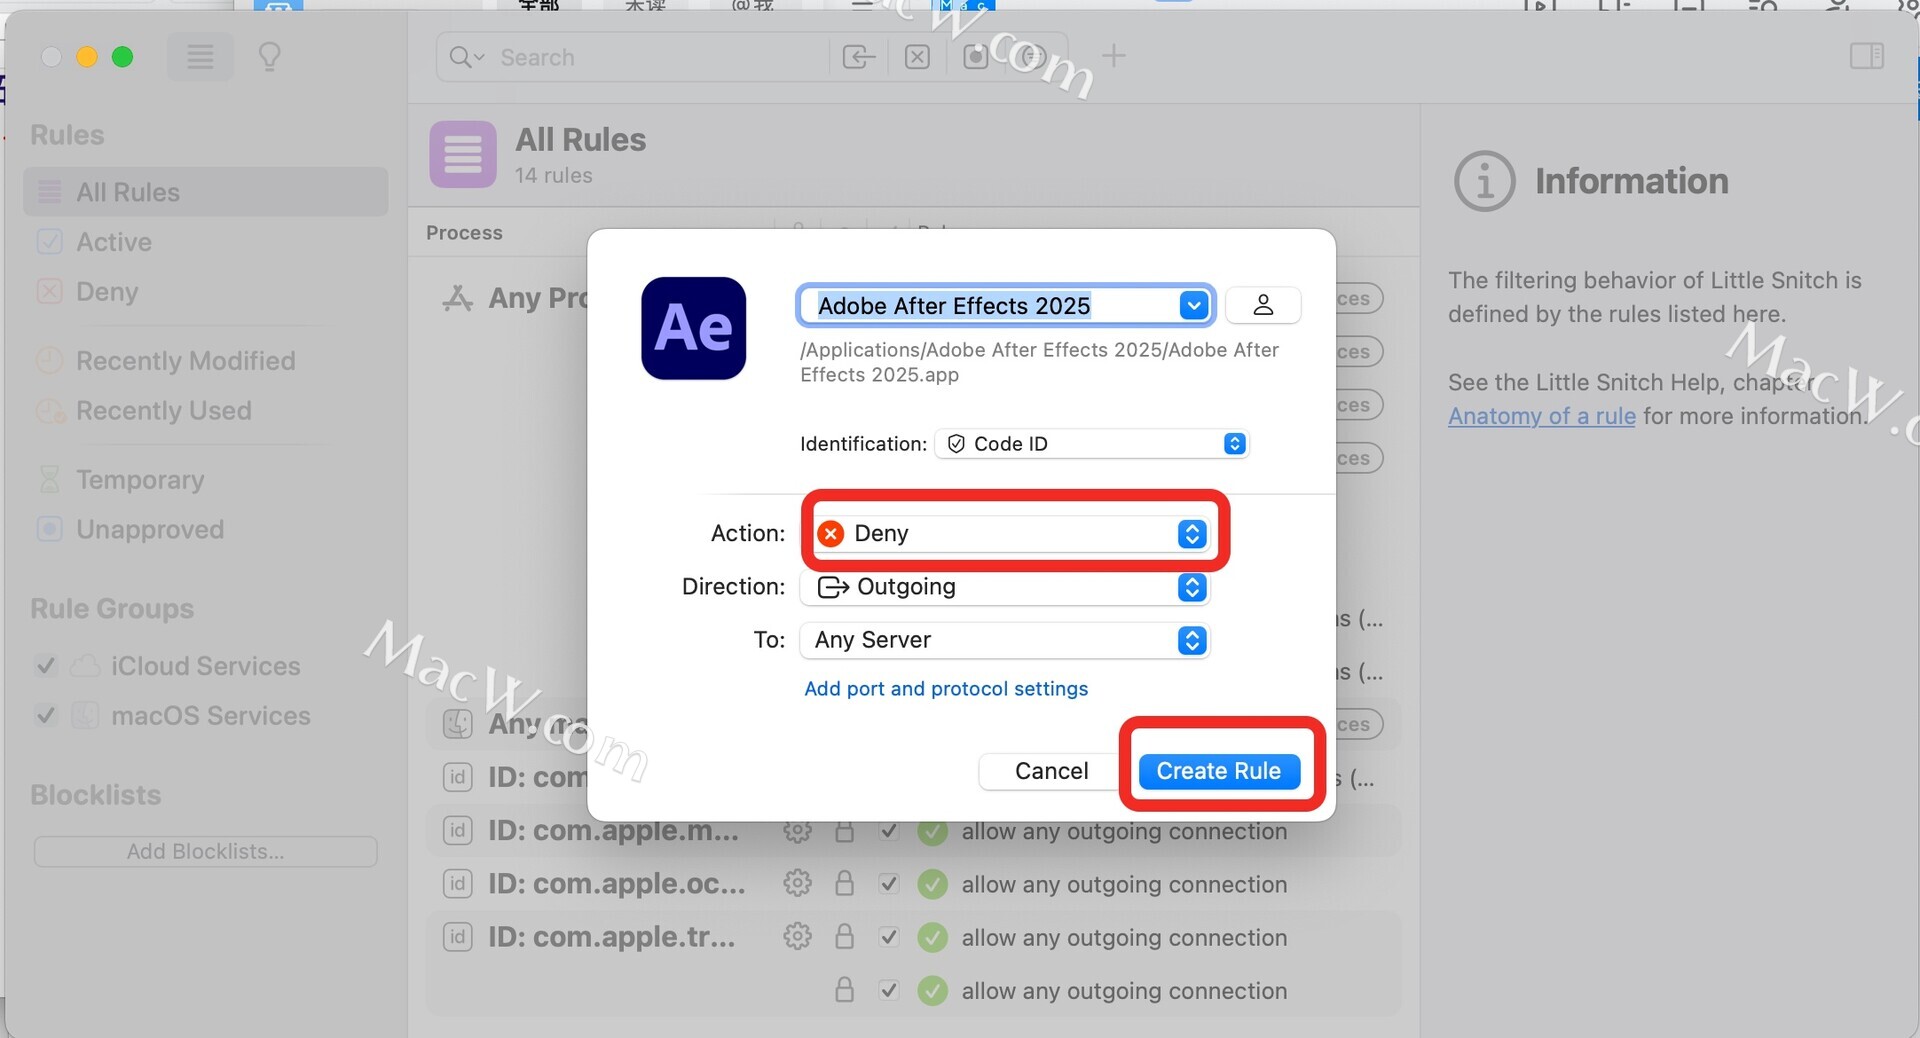The image size is (1920, 1038).
Task: Click the After Effects app icon
Action: [694, 328]
